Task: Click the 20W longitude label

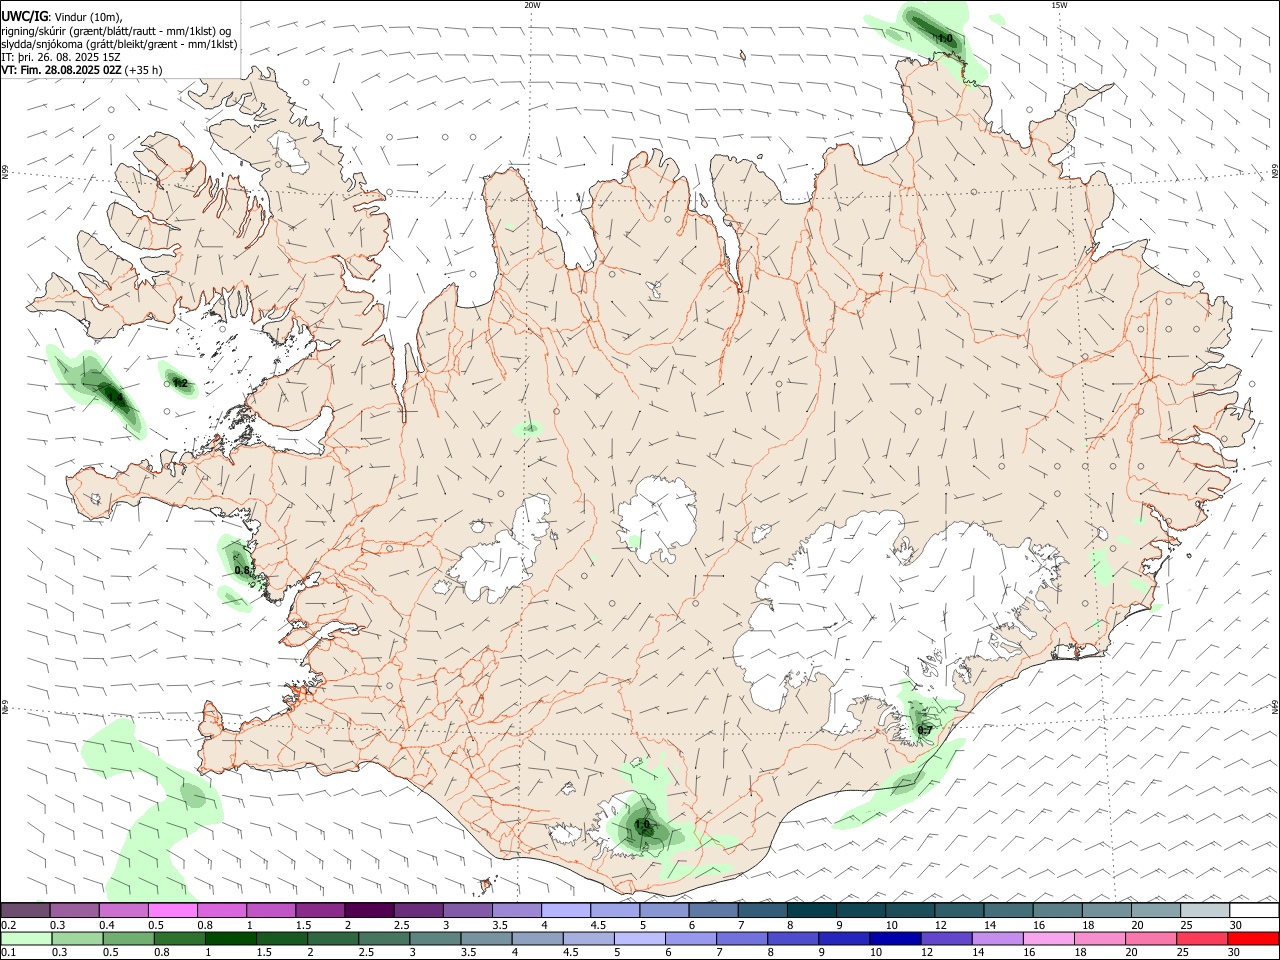Action: coord(532,5)
